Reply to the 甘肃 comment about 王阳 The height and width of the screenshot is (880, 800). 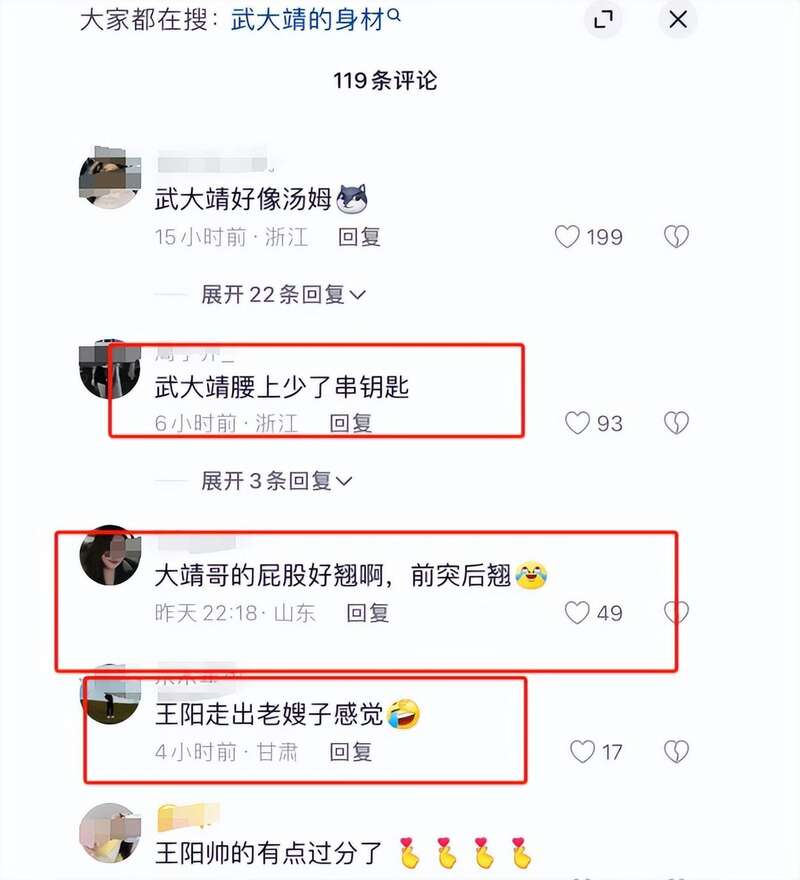tap(351, 751)
